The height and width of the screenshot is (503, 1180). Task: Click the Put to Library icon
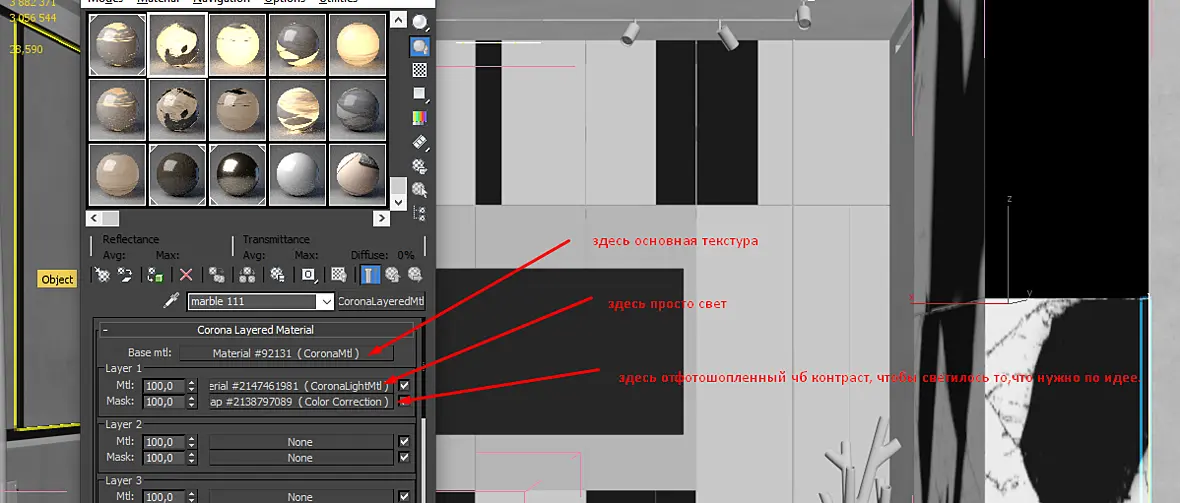tap(277, 275)
